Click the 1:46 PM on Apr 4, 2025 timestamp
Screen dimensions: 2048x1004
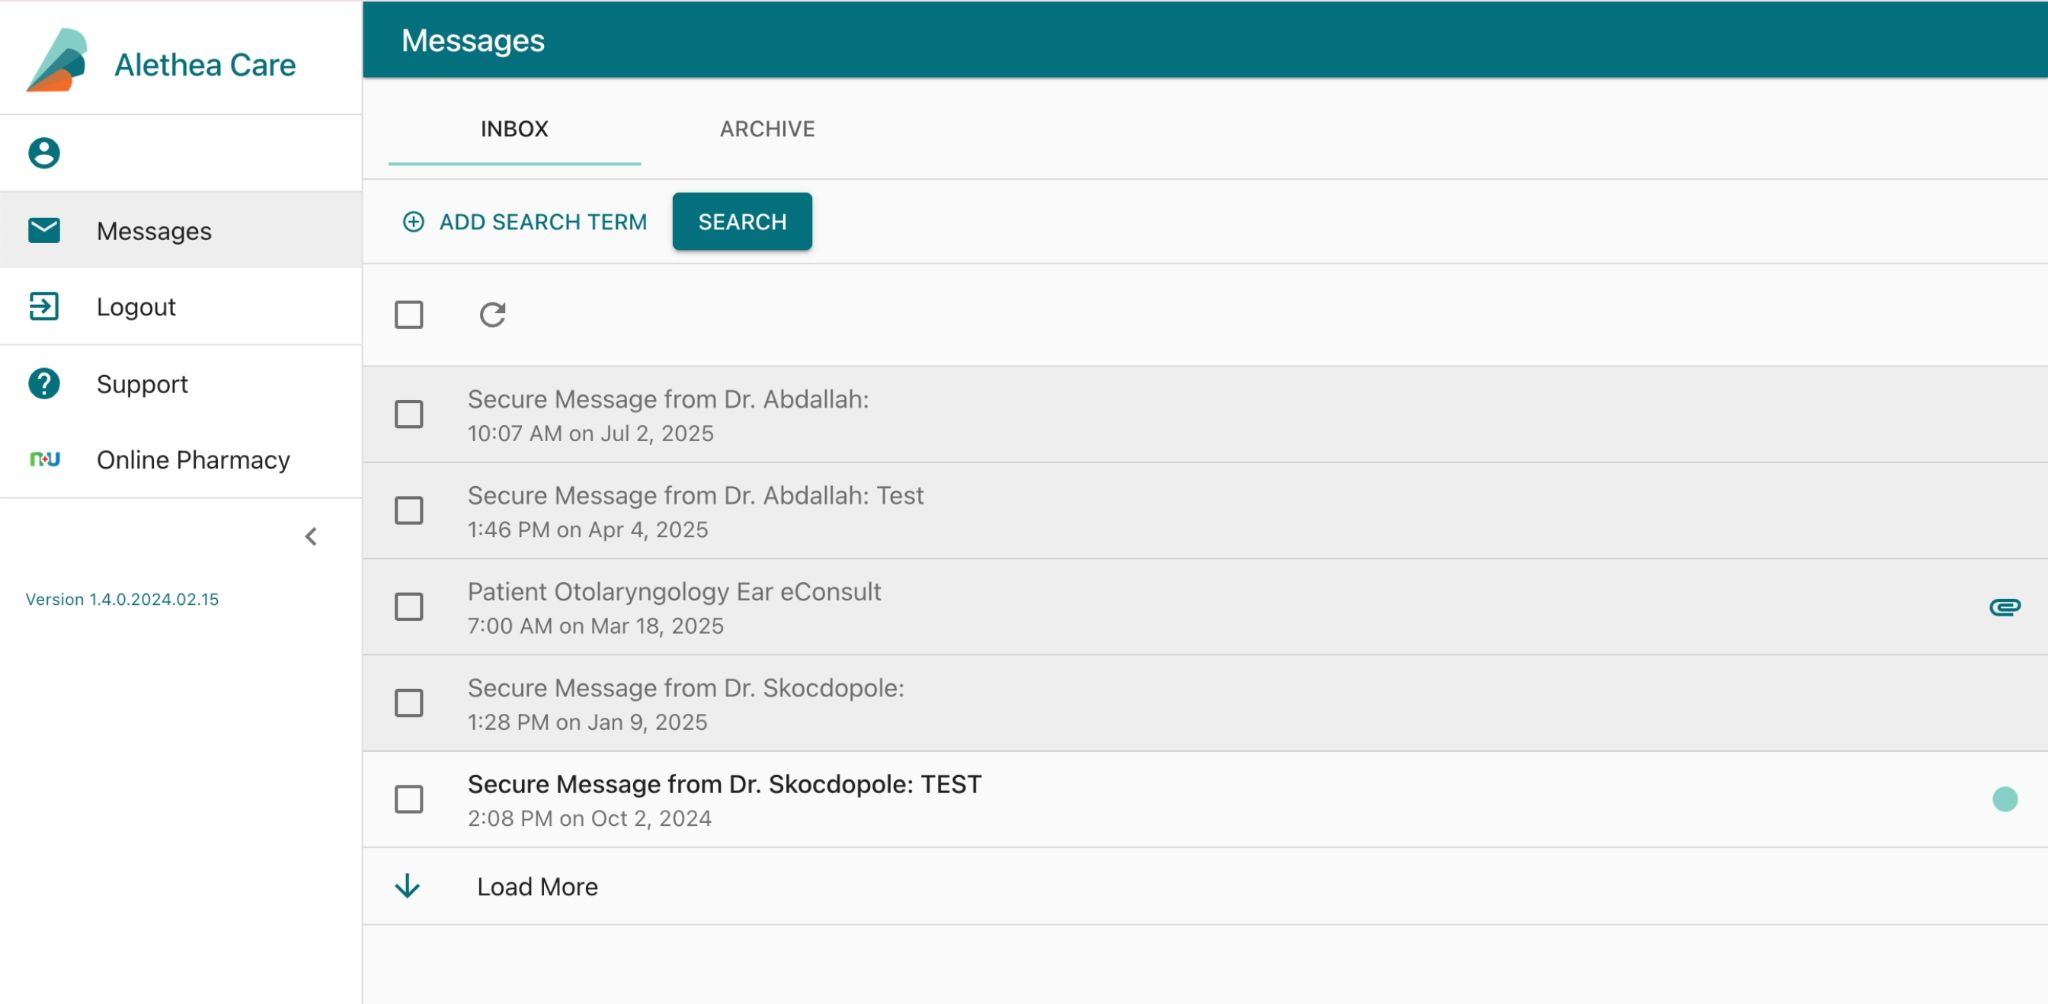(x=588, y=529)
